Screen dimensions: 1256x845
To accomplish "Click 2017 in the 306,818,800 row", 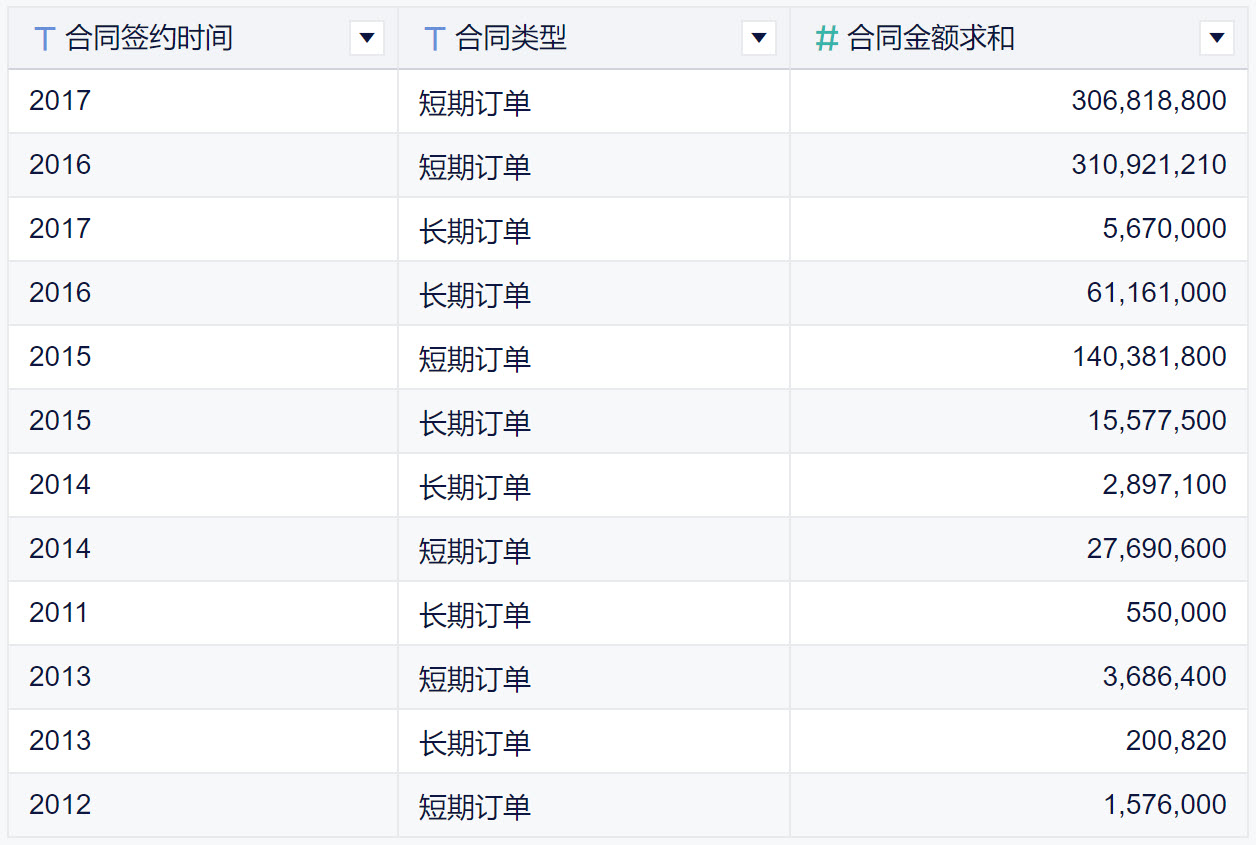I will click(60, 101).
